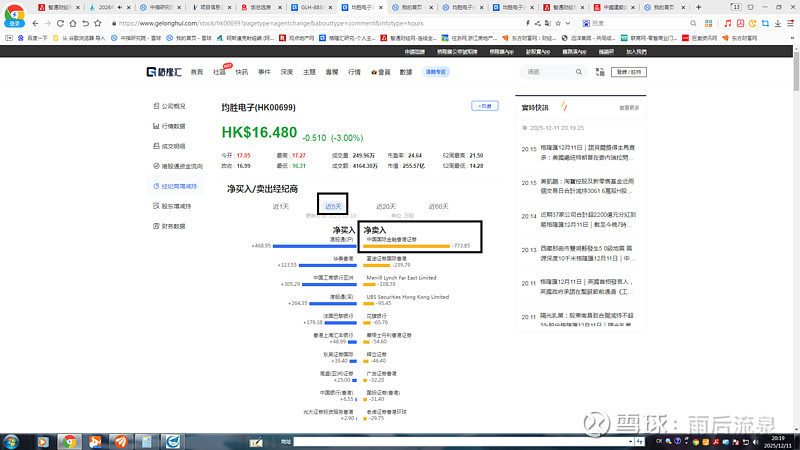Open a new browser tab with plus icon
The height and width of the screenshot is (450, 800).
pos(698,7)
